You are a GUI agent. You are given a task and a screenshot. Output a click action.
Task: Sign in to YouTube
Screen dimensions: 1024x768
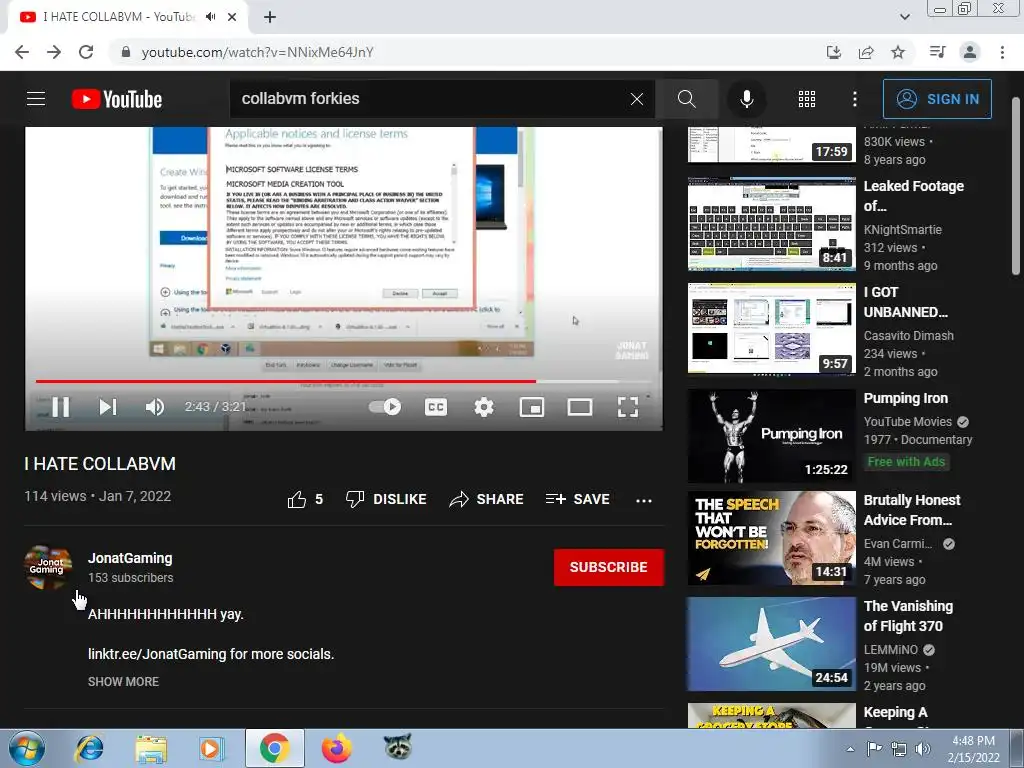click(x=937, y=99)
